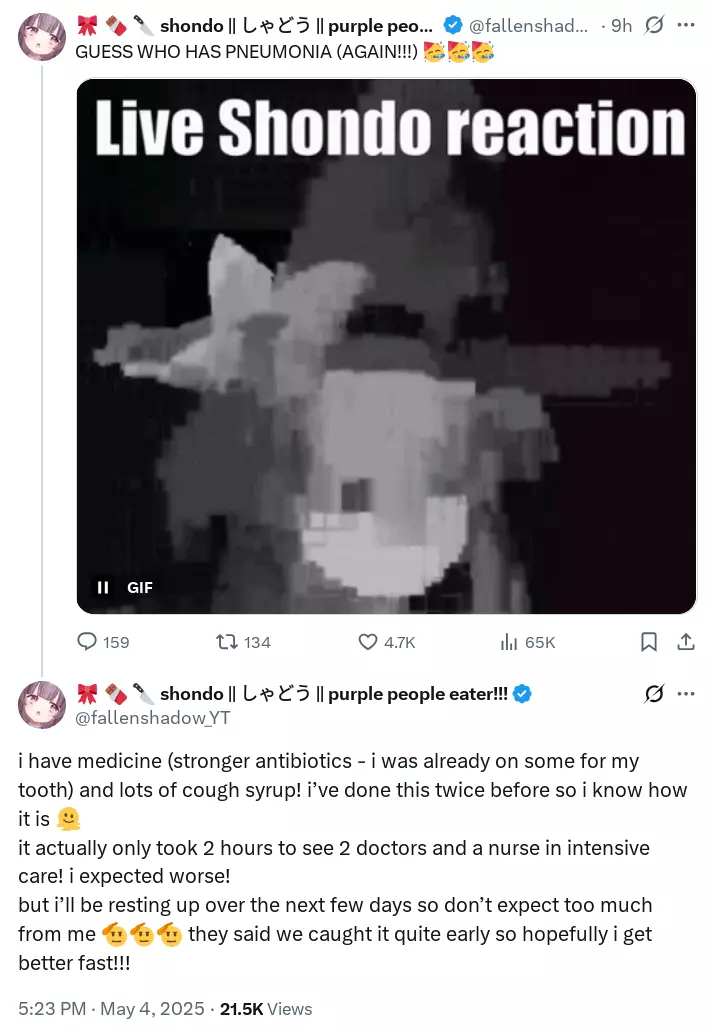Click the 5:23 PM May 4, 2025 timestamp
Screen dimensions: 714x1030
tap(111, 1008)
